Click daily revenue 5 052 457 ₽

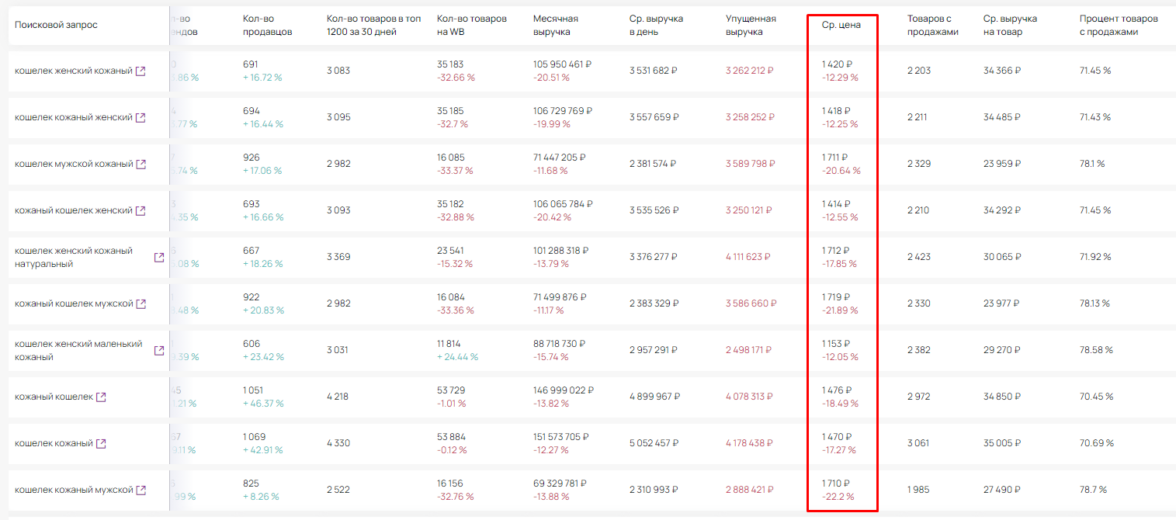[x=654, y=443]
